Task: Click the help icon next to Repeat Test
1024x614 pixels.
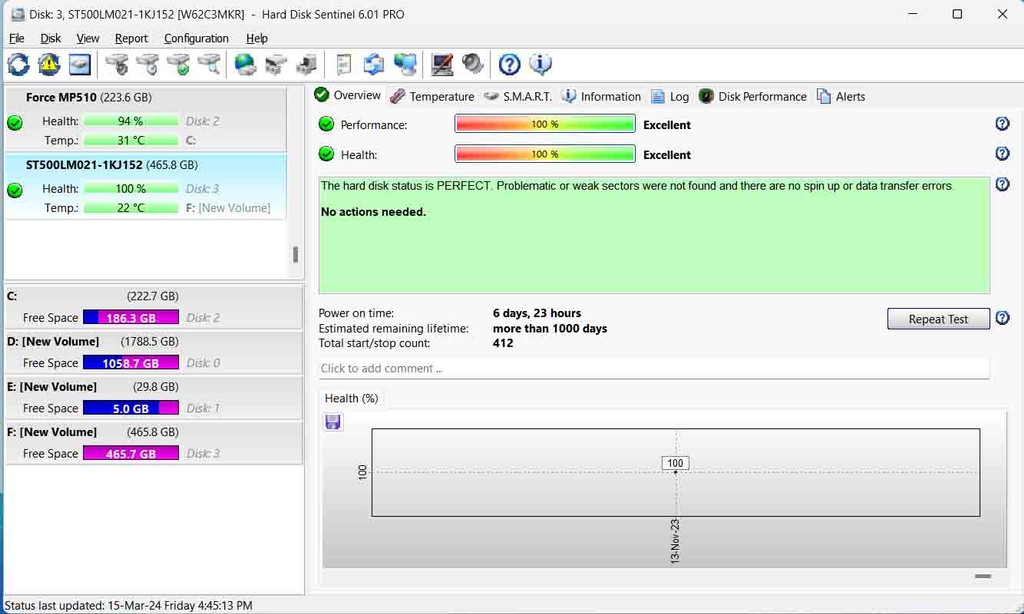Action: point(1002,318)
